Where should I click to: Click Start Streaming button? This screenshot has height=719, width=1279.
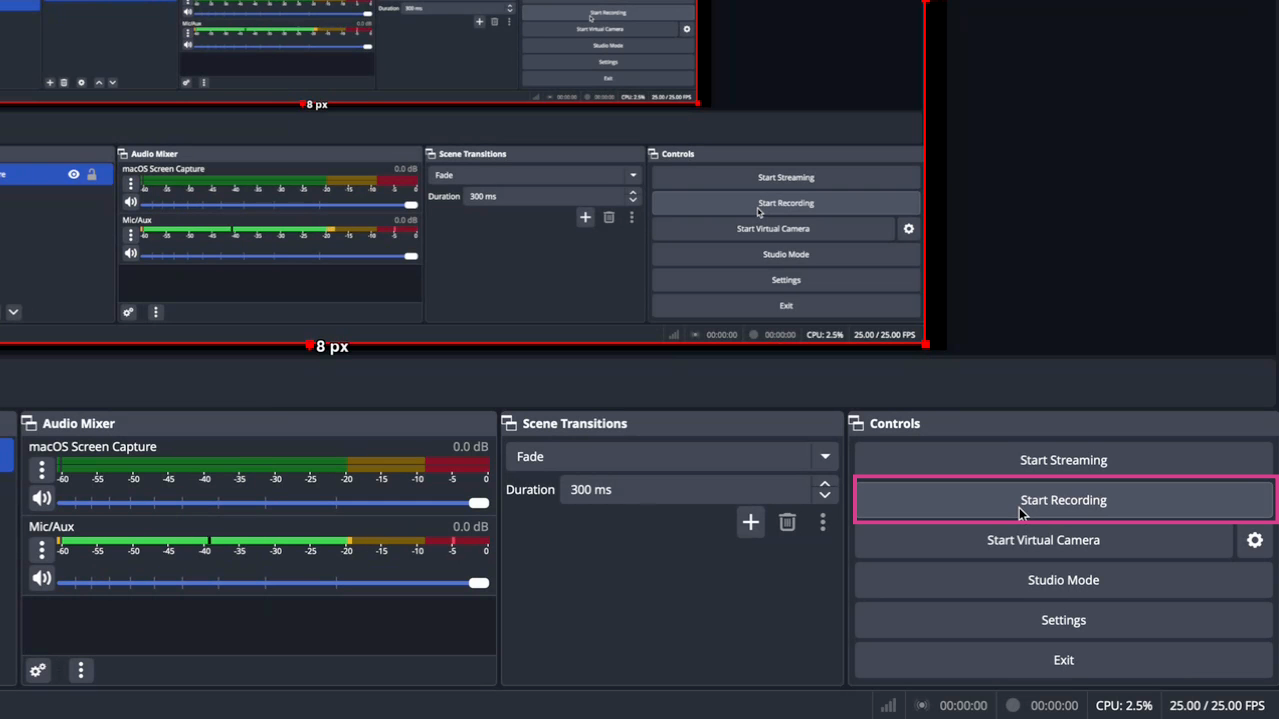pyautogui.click(x=1063, y=460)
